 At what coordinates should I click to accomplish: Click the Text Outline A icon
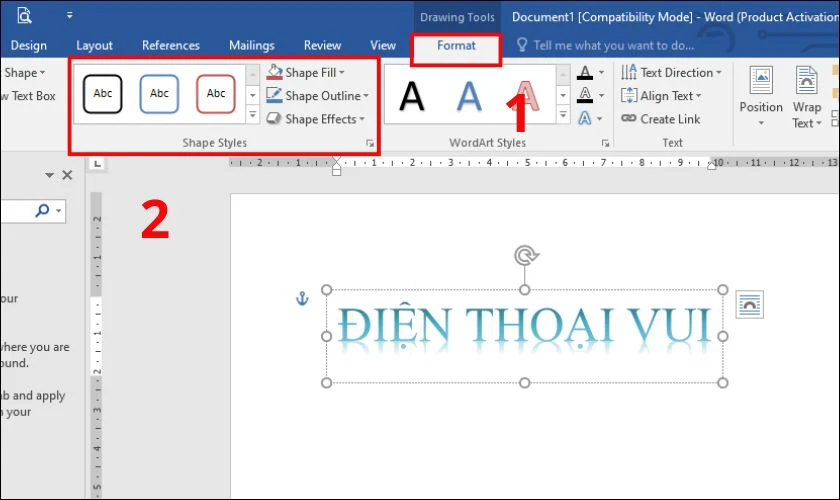click(x=585, y=95)
